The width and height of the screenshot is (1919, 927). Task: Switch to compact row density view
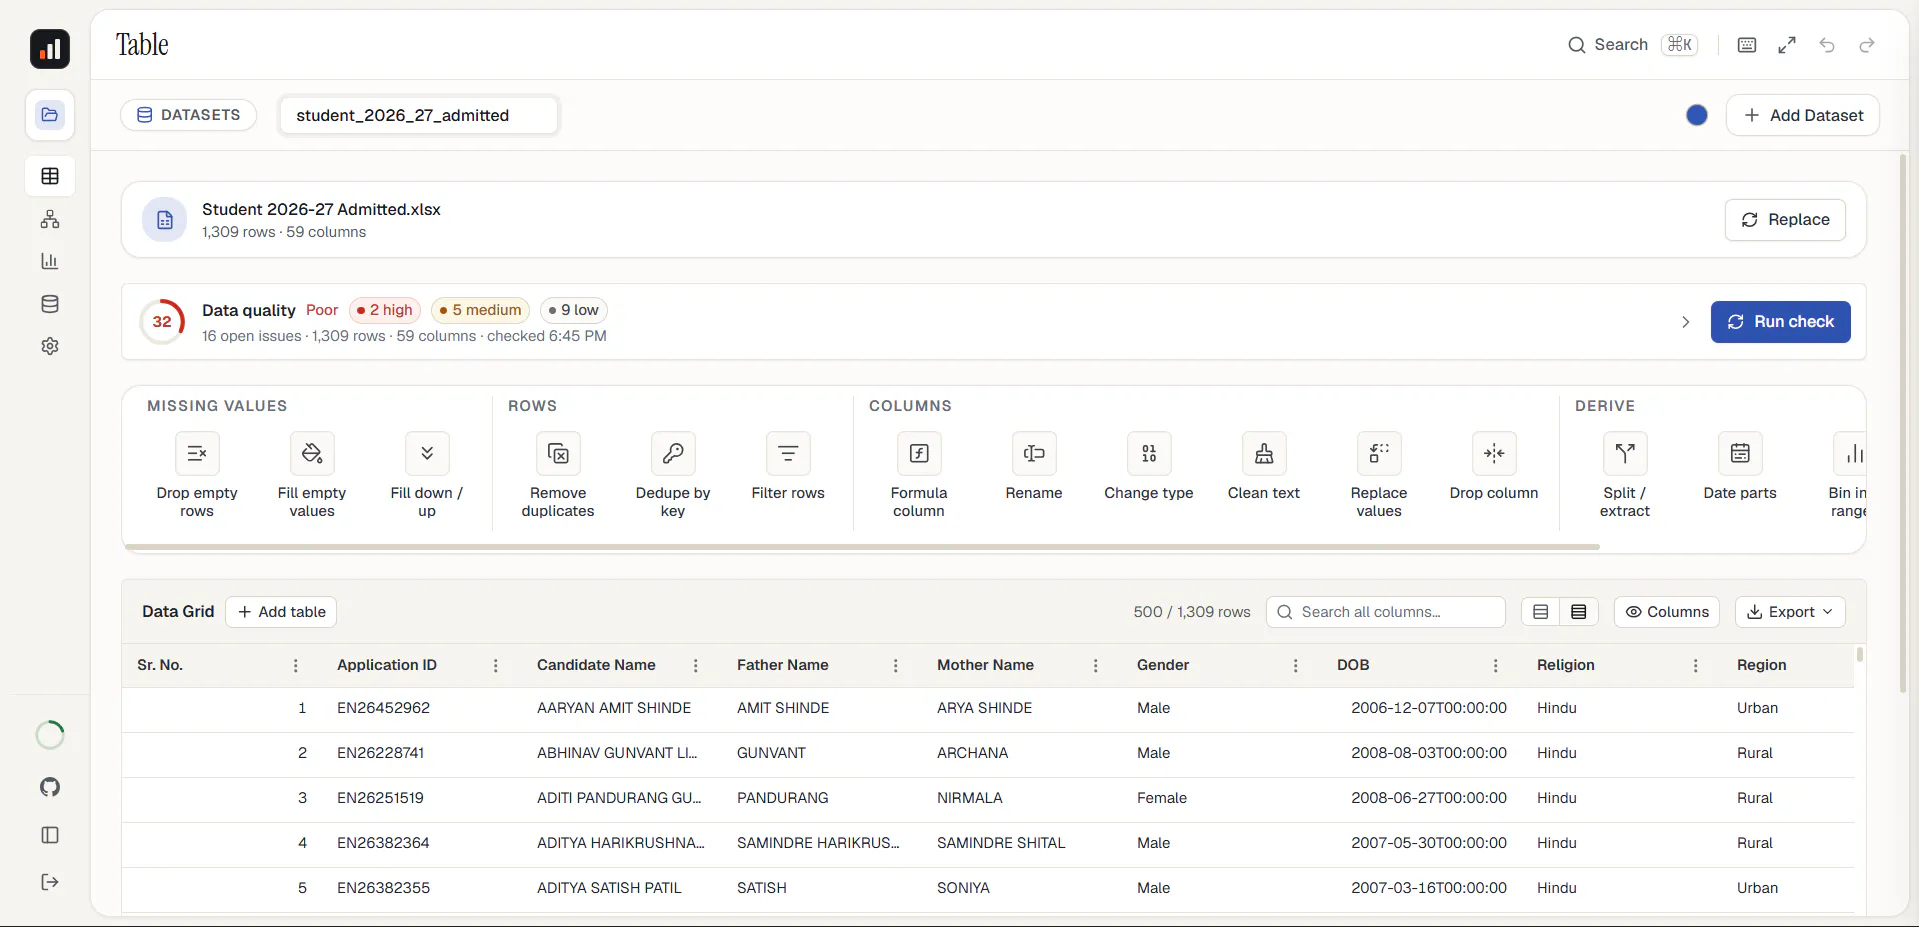[x=1579, y=612]
